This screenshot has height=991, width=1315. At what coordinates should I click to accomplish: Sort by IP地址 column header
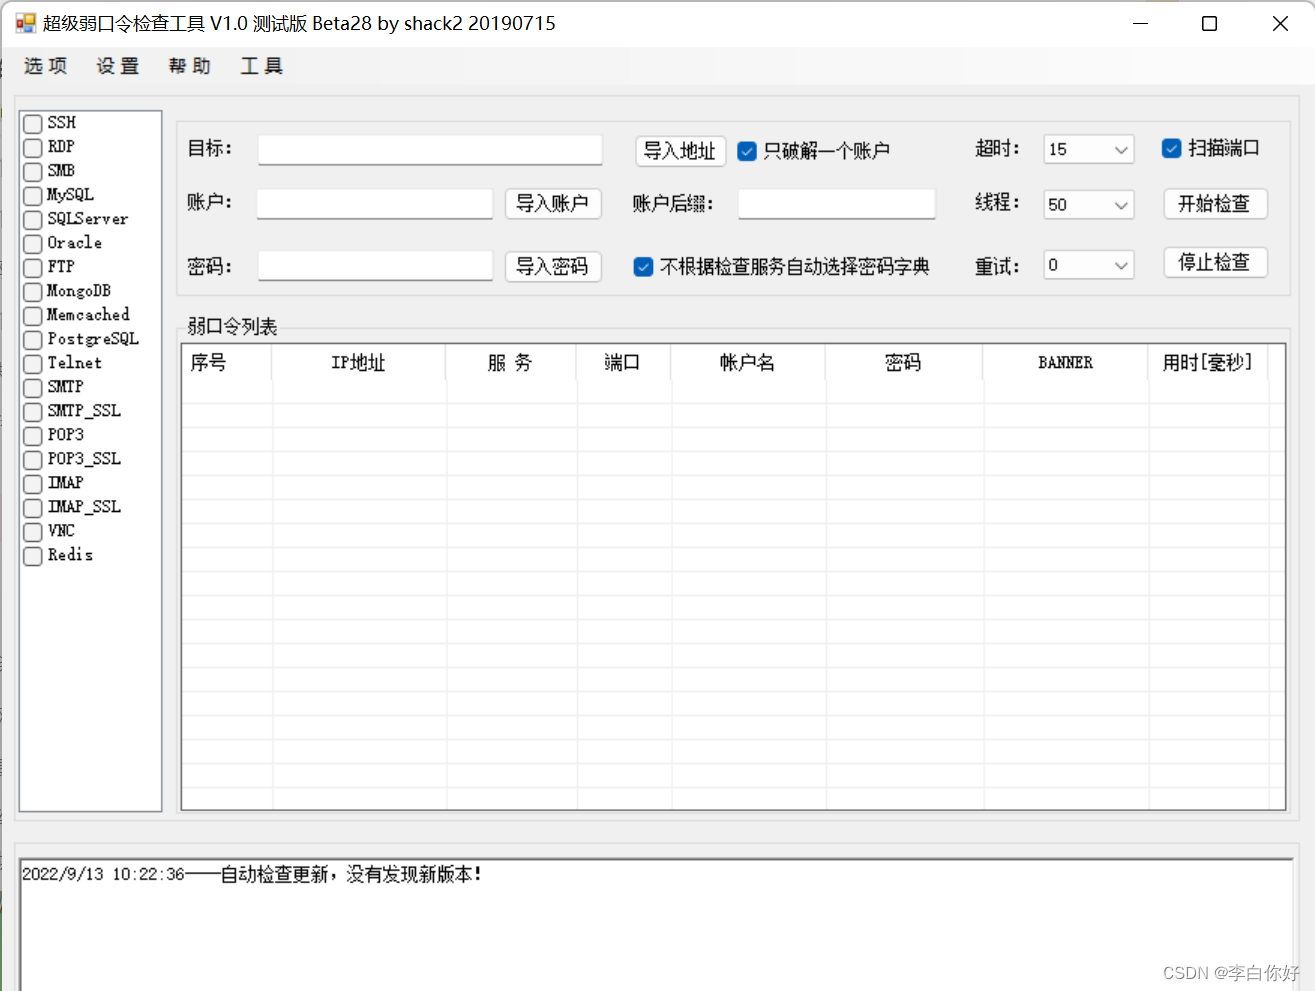358,362
